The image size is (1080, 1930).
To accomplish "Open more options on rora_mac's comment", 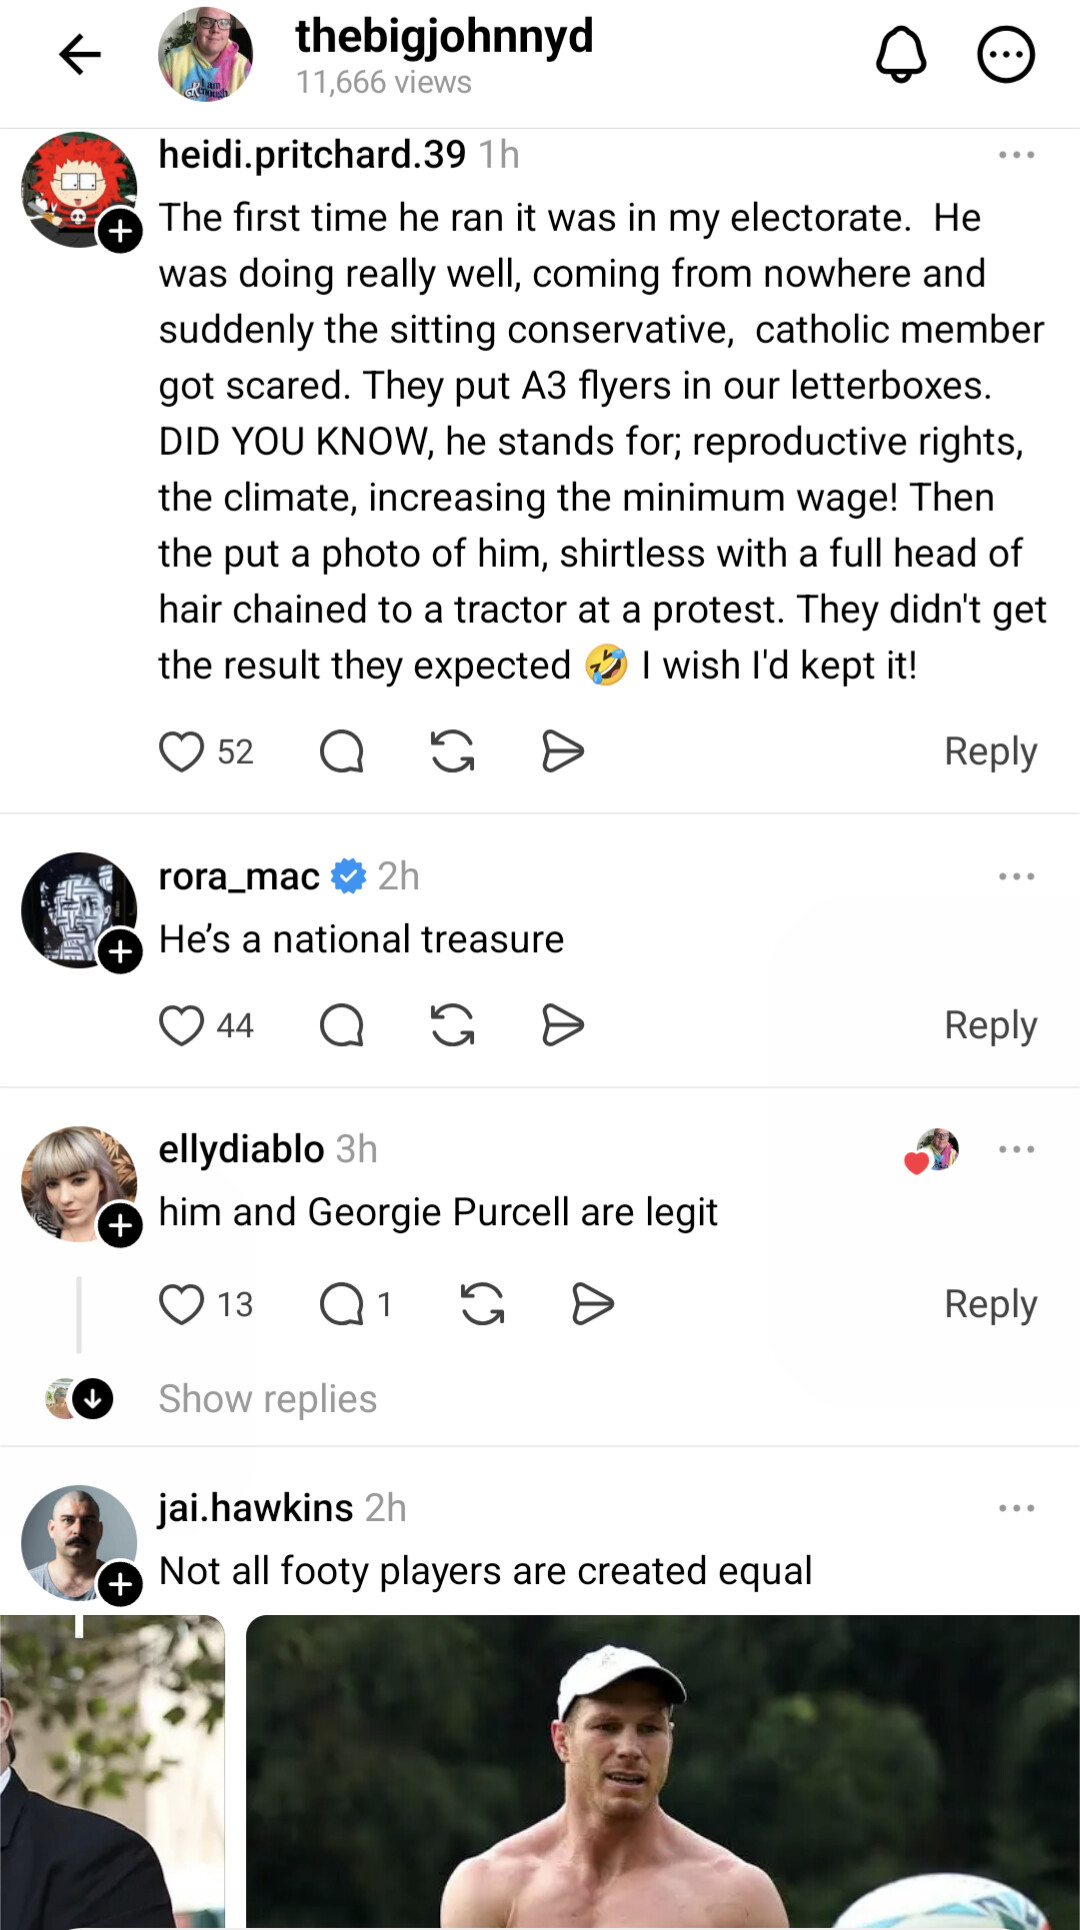I will click(x=1016, y=877).
